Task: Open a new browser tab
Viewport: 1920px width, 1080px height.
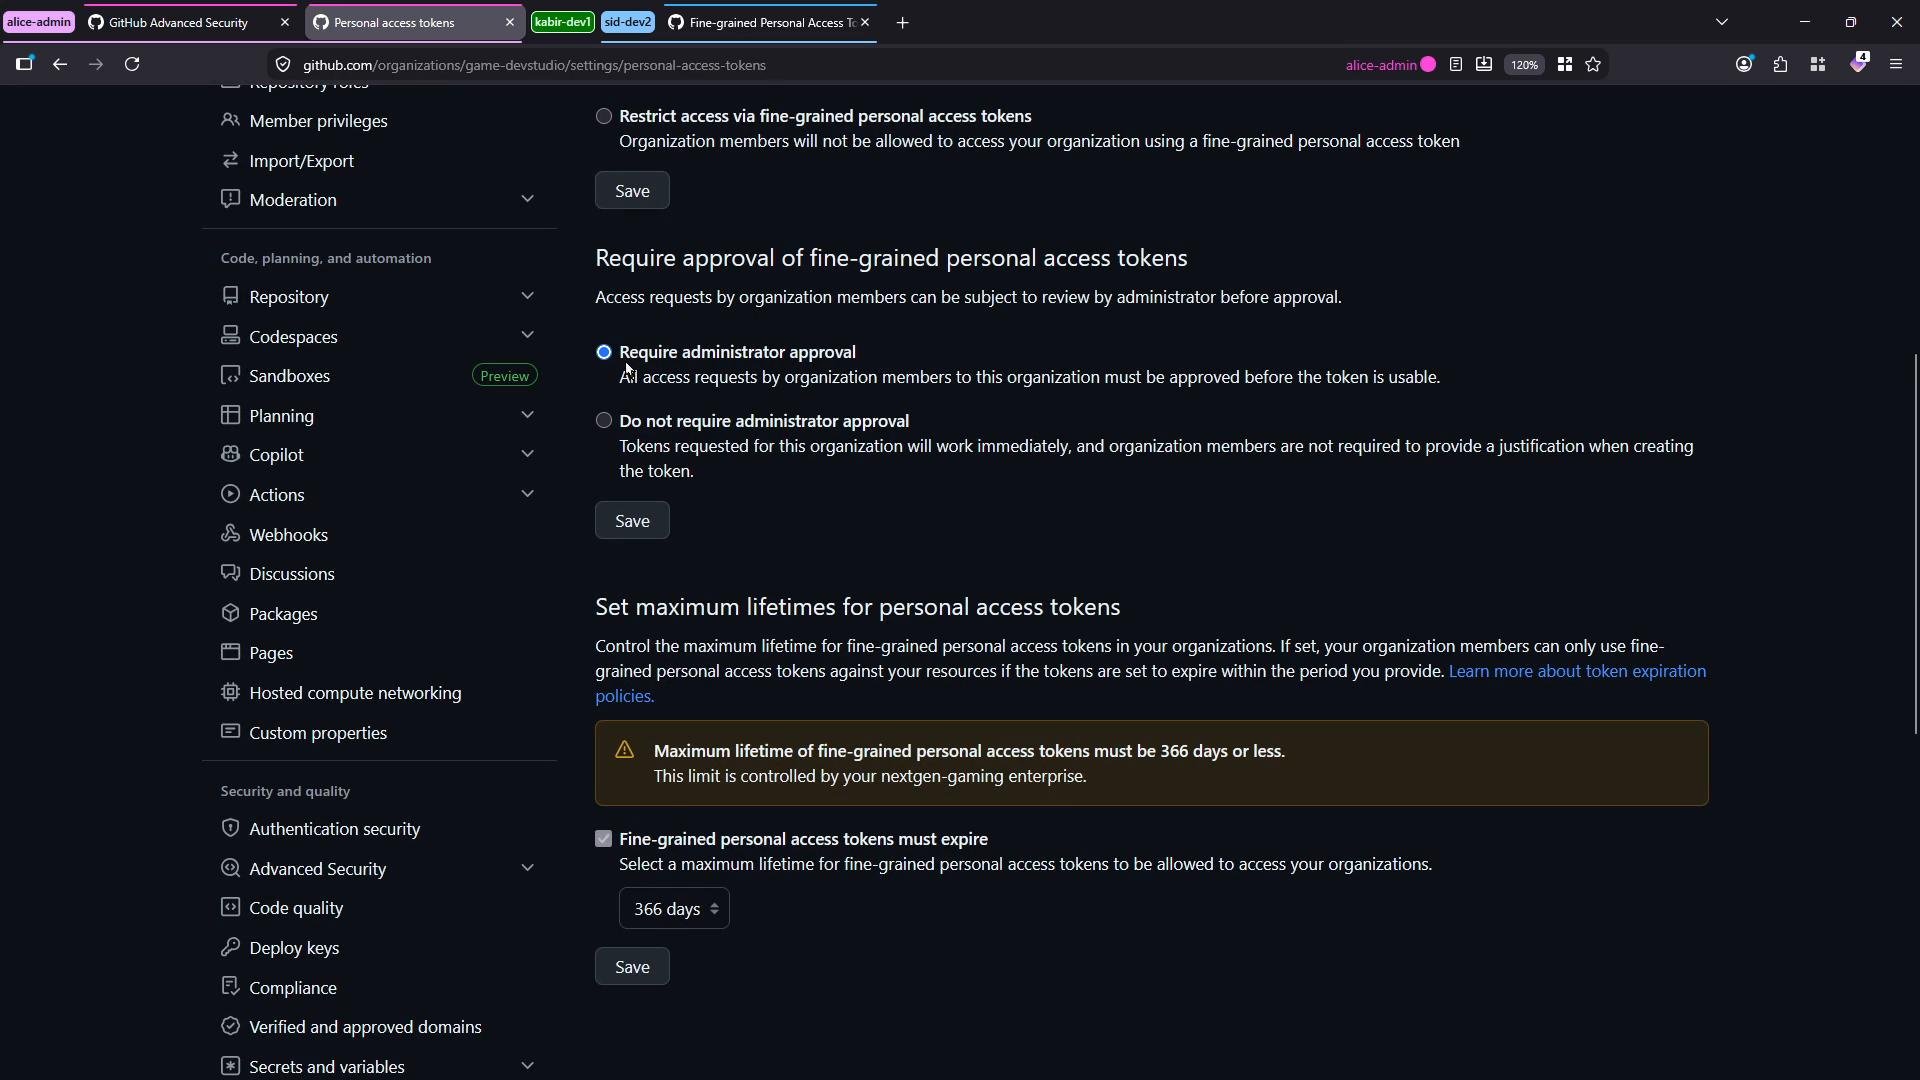Action: click(902, 22)
